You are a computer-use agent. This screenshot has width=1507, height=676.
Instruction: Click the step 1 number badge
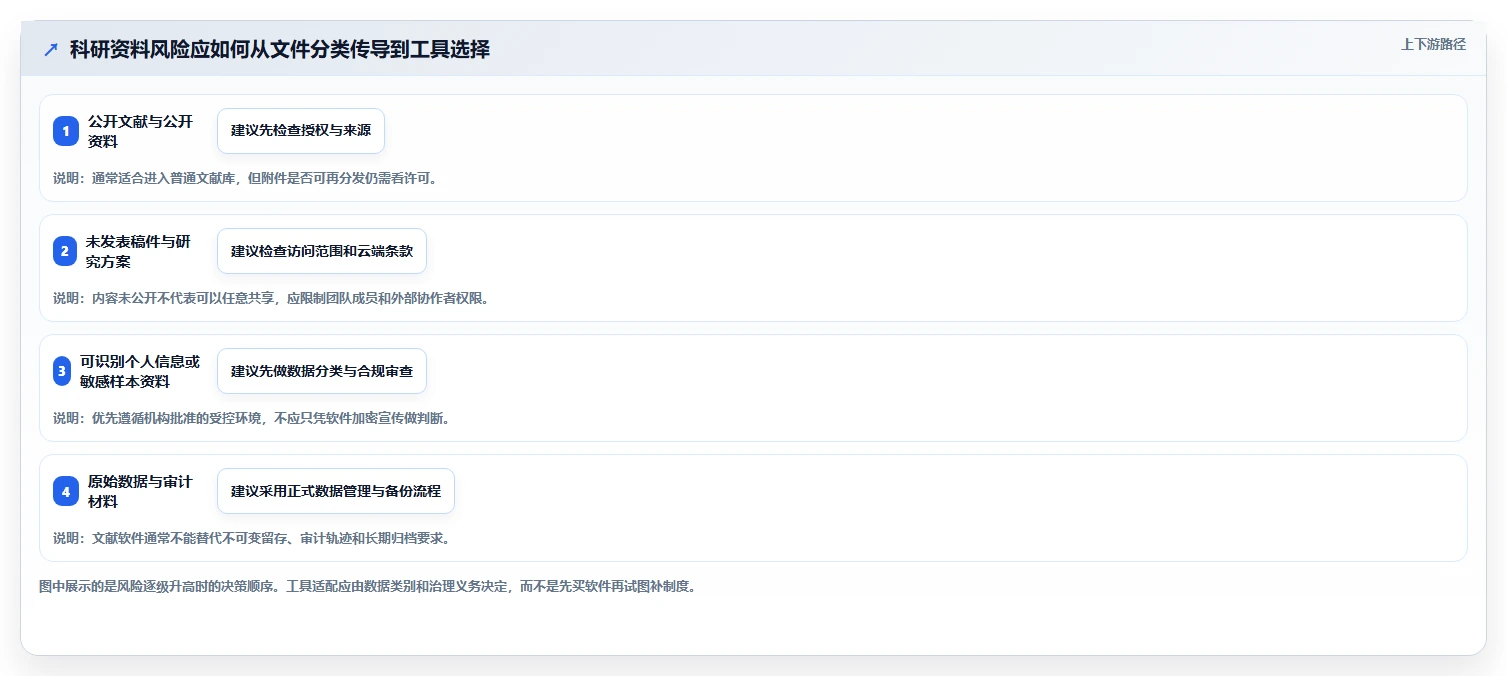tap(66, 131)
